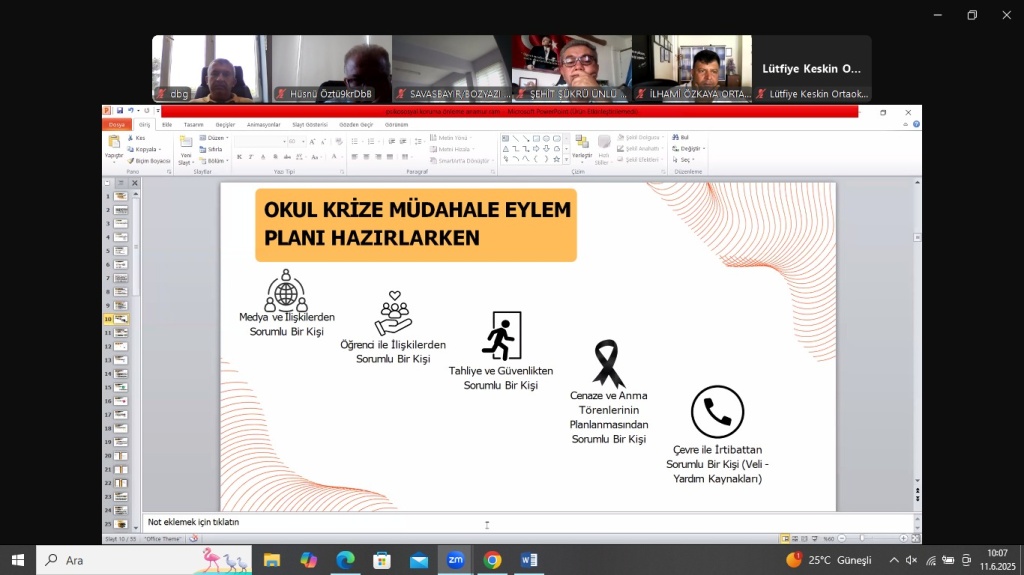1024x575 pixels.
Task: Select the Biçim Boyacısı format painter
Action: tap(151, 160)
